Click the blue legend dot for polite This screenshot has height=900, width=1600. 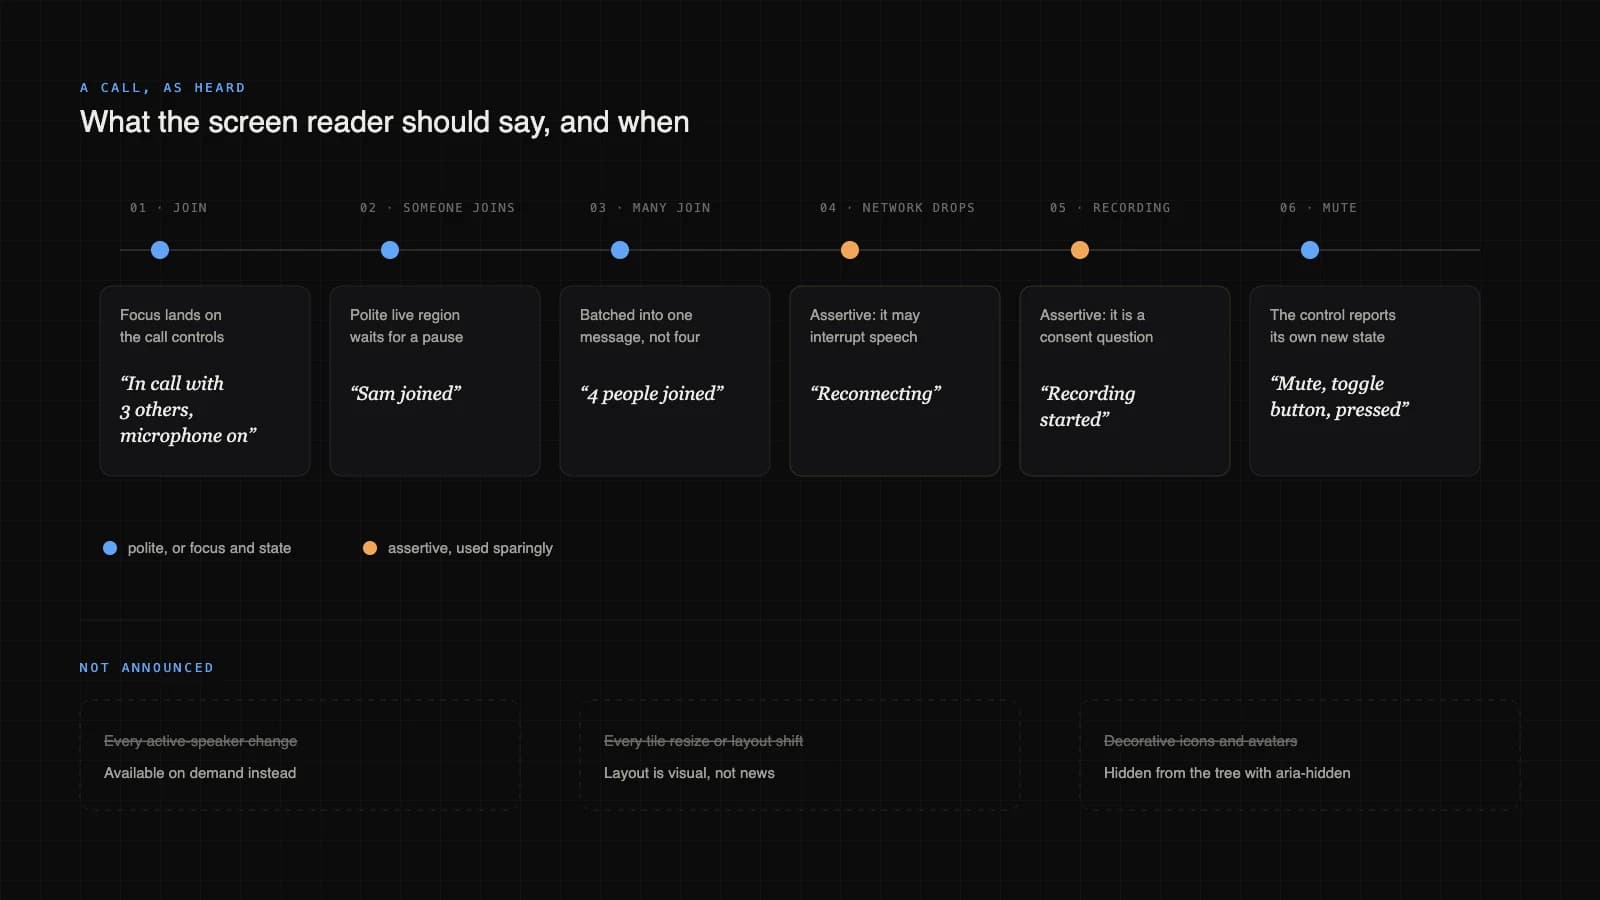coord(110,548)
